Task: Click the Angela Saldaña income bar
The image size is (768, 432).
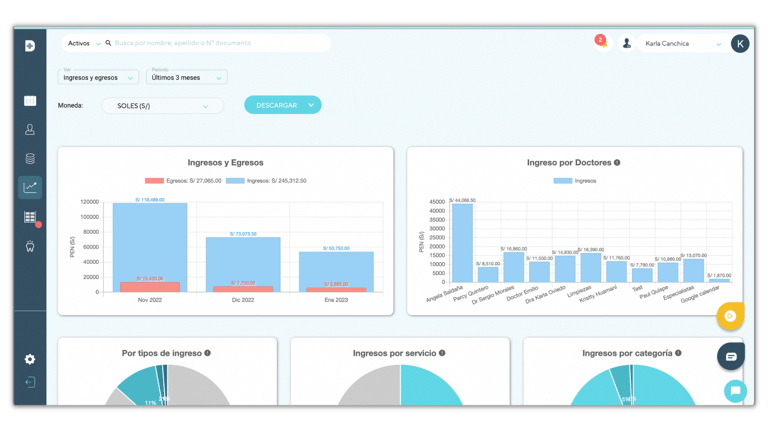Action: 462,243
